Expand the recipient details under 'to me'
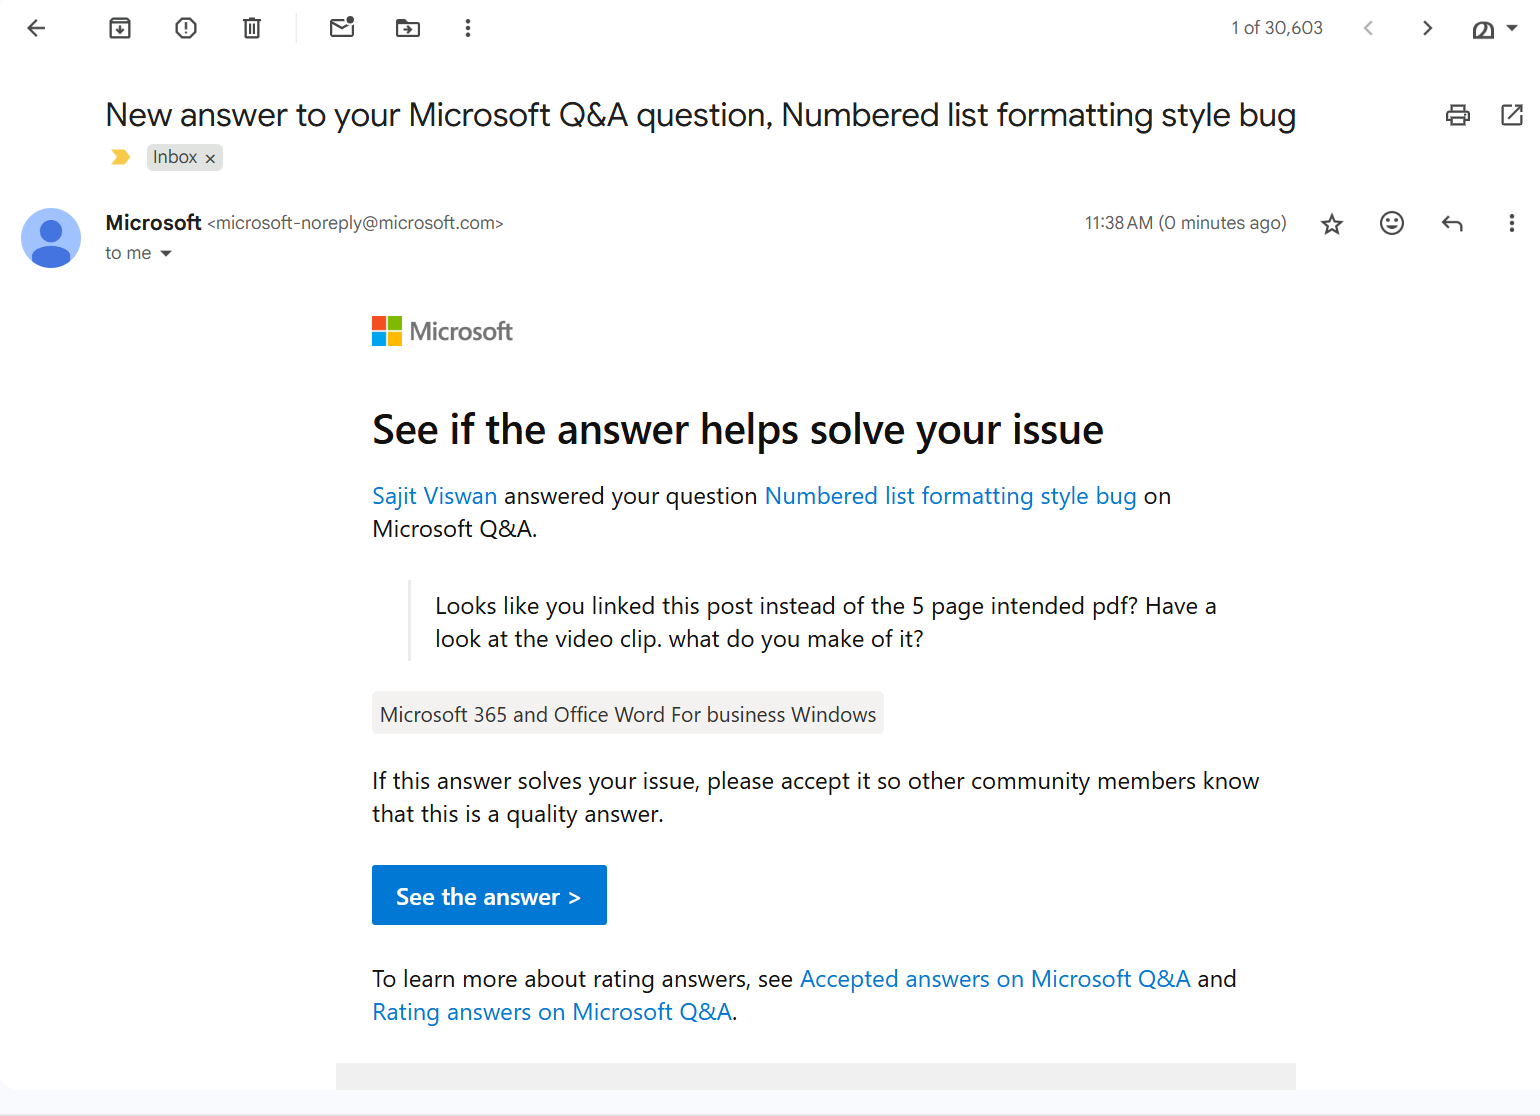The height and width of the screenshot is (1116, 1540). (x=165, y=252)
